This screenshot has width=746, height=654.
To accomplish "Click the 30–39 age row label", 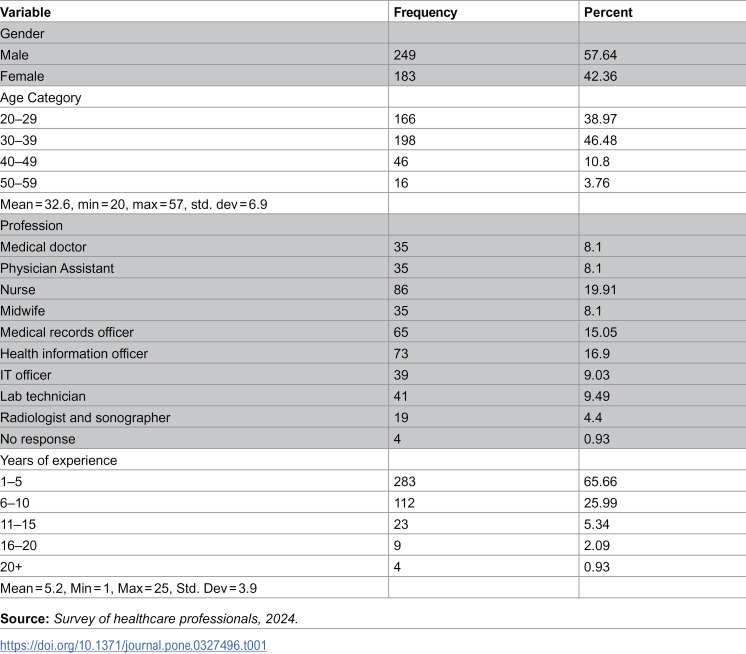I will tap(19, 140).
